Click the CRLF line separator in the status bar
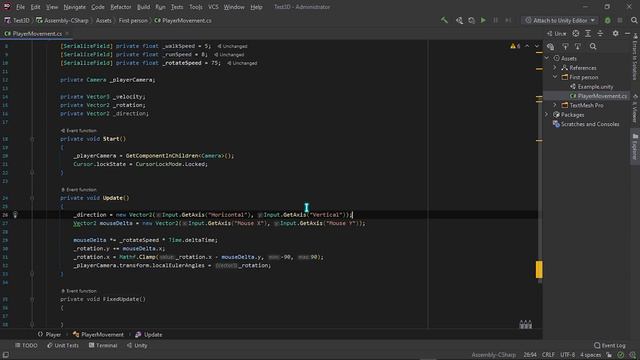This screenshot has width=640, height=360. point(548,355)
